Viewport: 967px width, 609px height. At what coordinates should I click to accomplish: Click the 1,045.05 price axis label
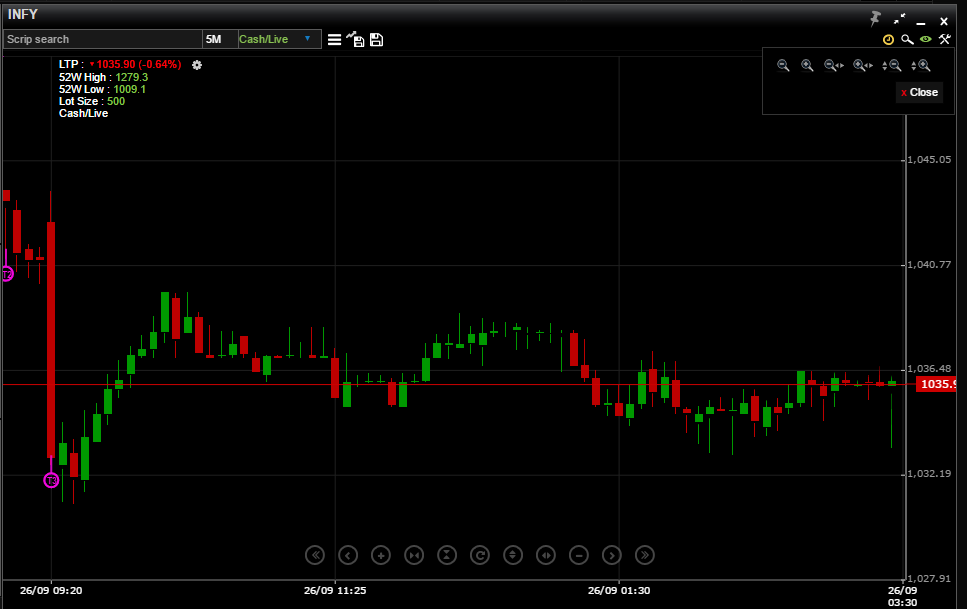coord(929,160)
